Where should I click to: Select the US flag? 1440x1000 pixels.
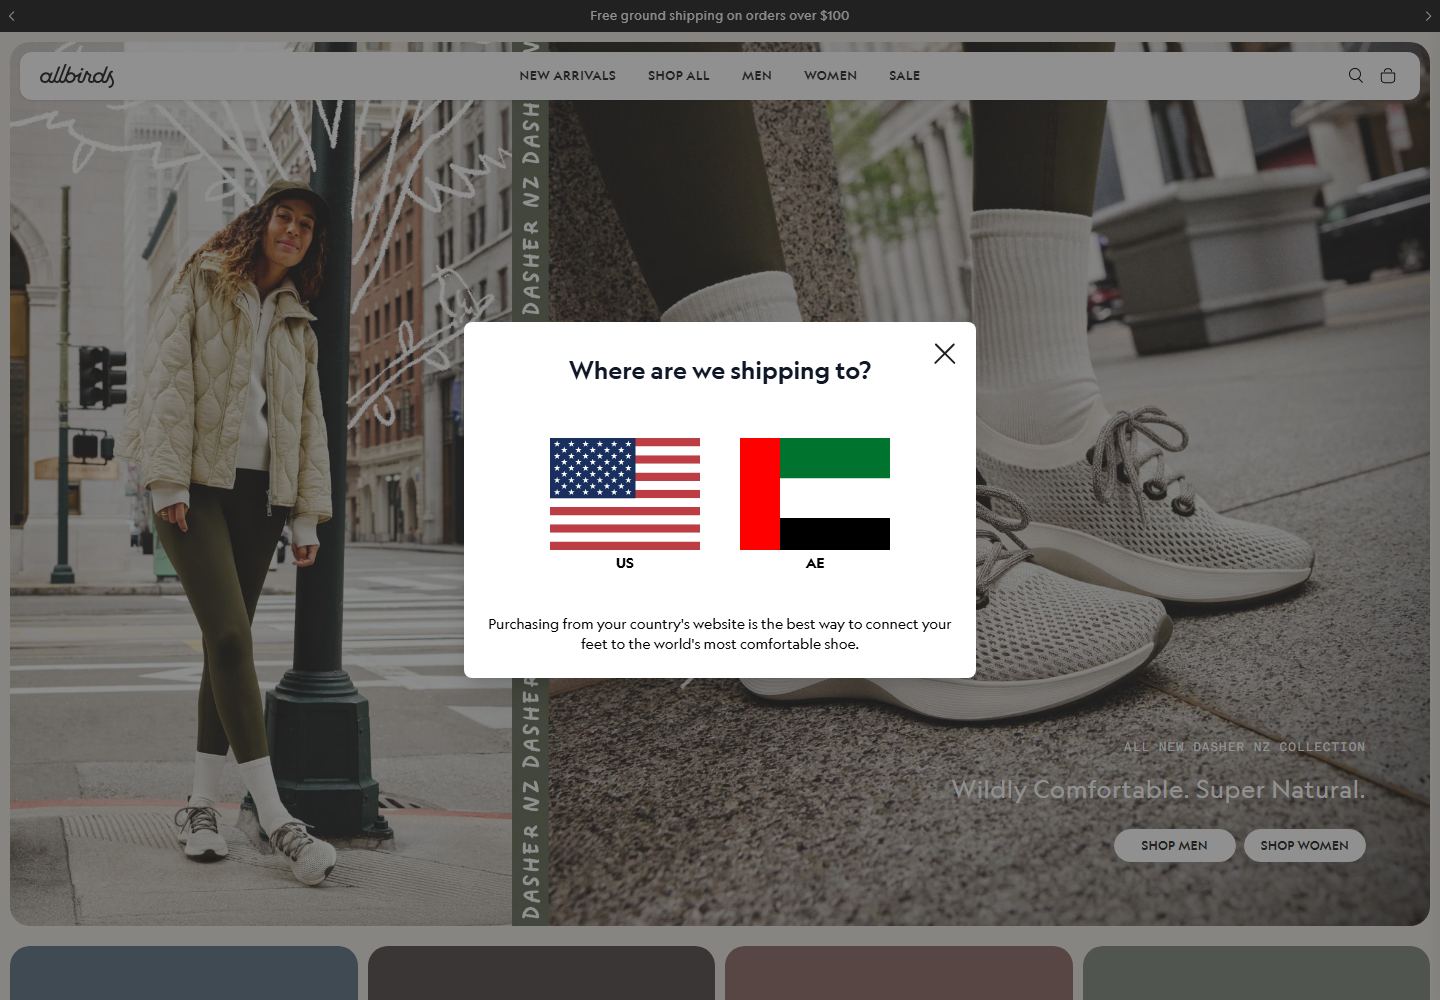click(625, 494)
